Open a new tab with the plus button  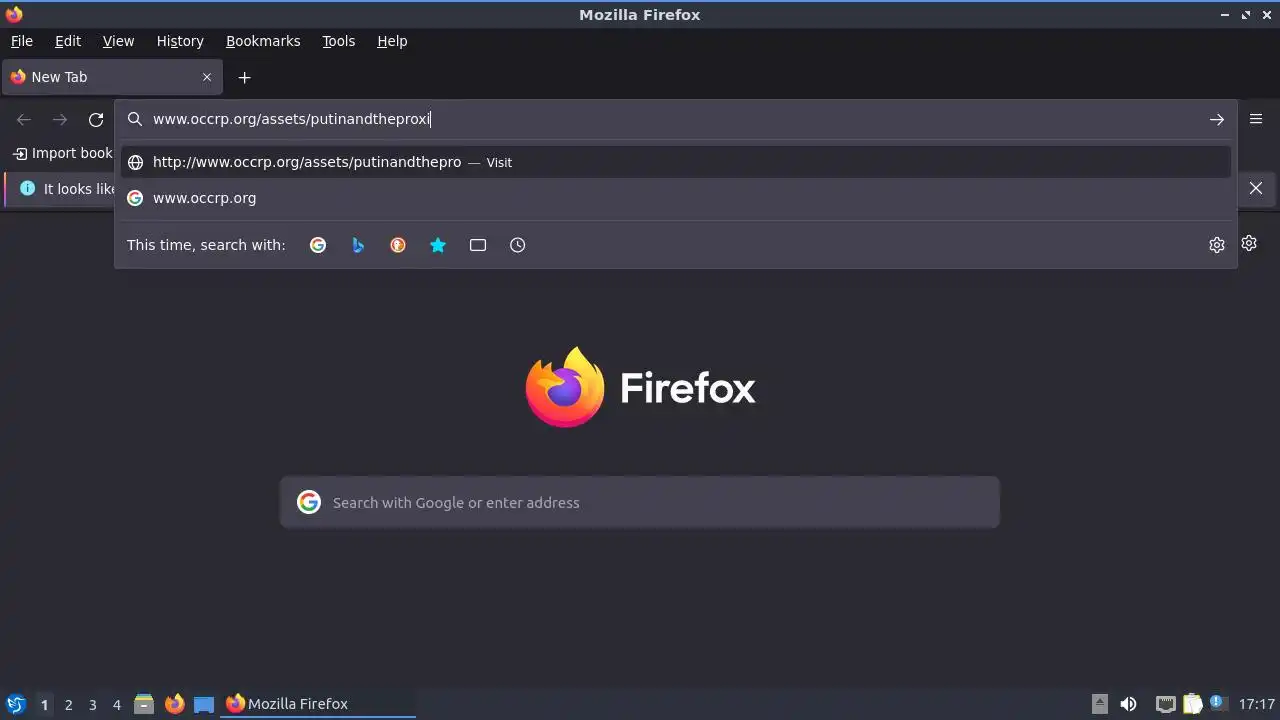pyautogui.click(x=244, y=77)
